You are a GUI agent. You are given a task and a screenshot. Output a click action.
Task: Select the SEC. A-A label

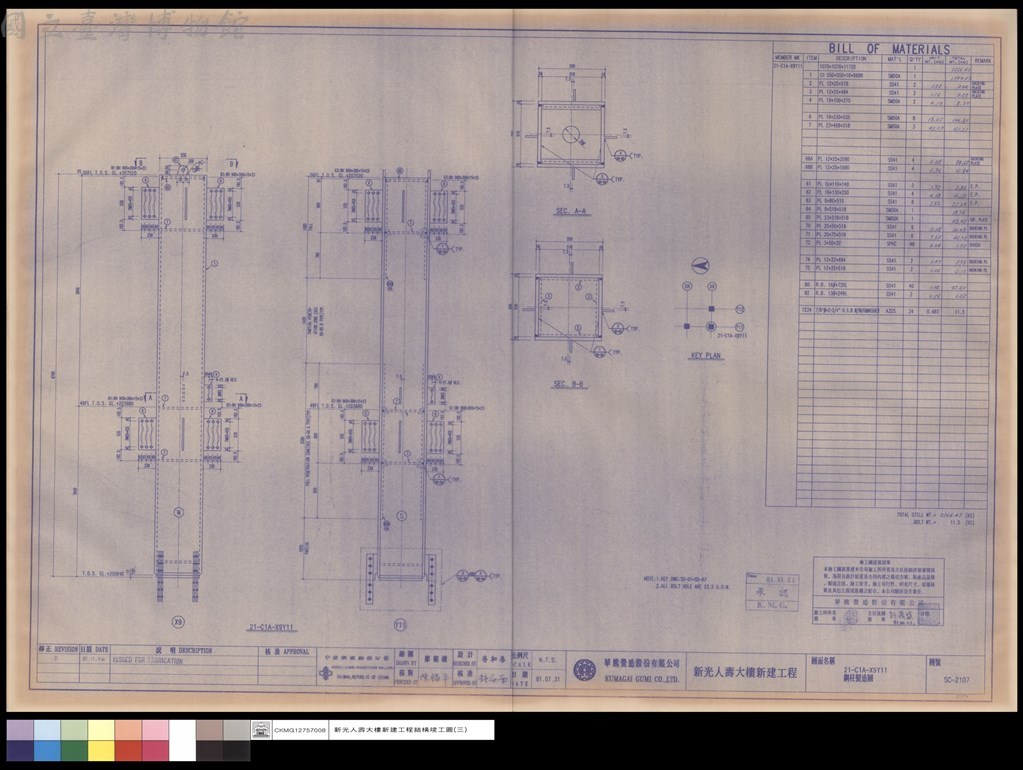click(571, 211)
